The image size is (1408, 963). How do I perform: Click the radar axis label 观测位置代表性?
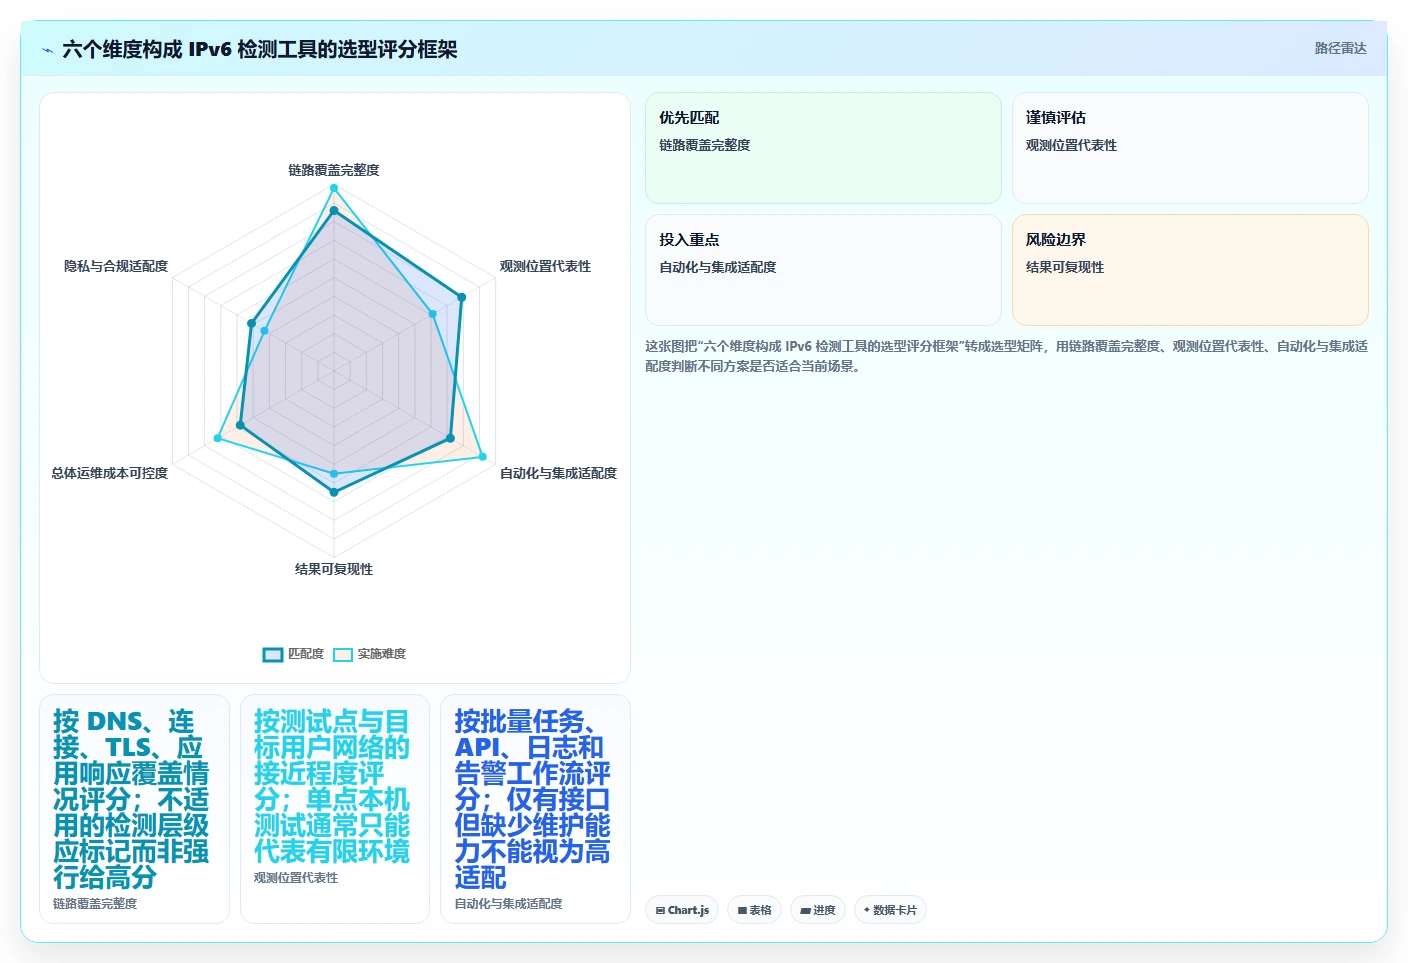(545, 266)
